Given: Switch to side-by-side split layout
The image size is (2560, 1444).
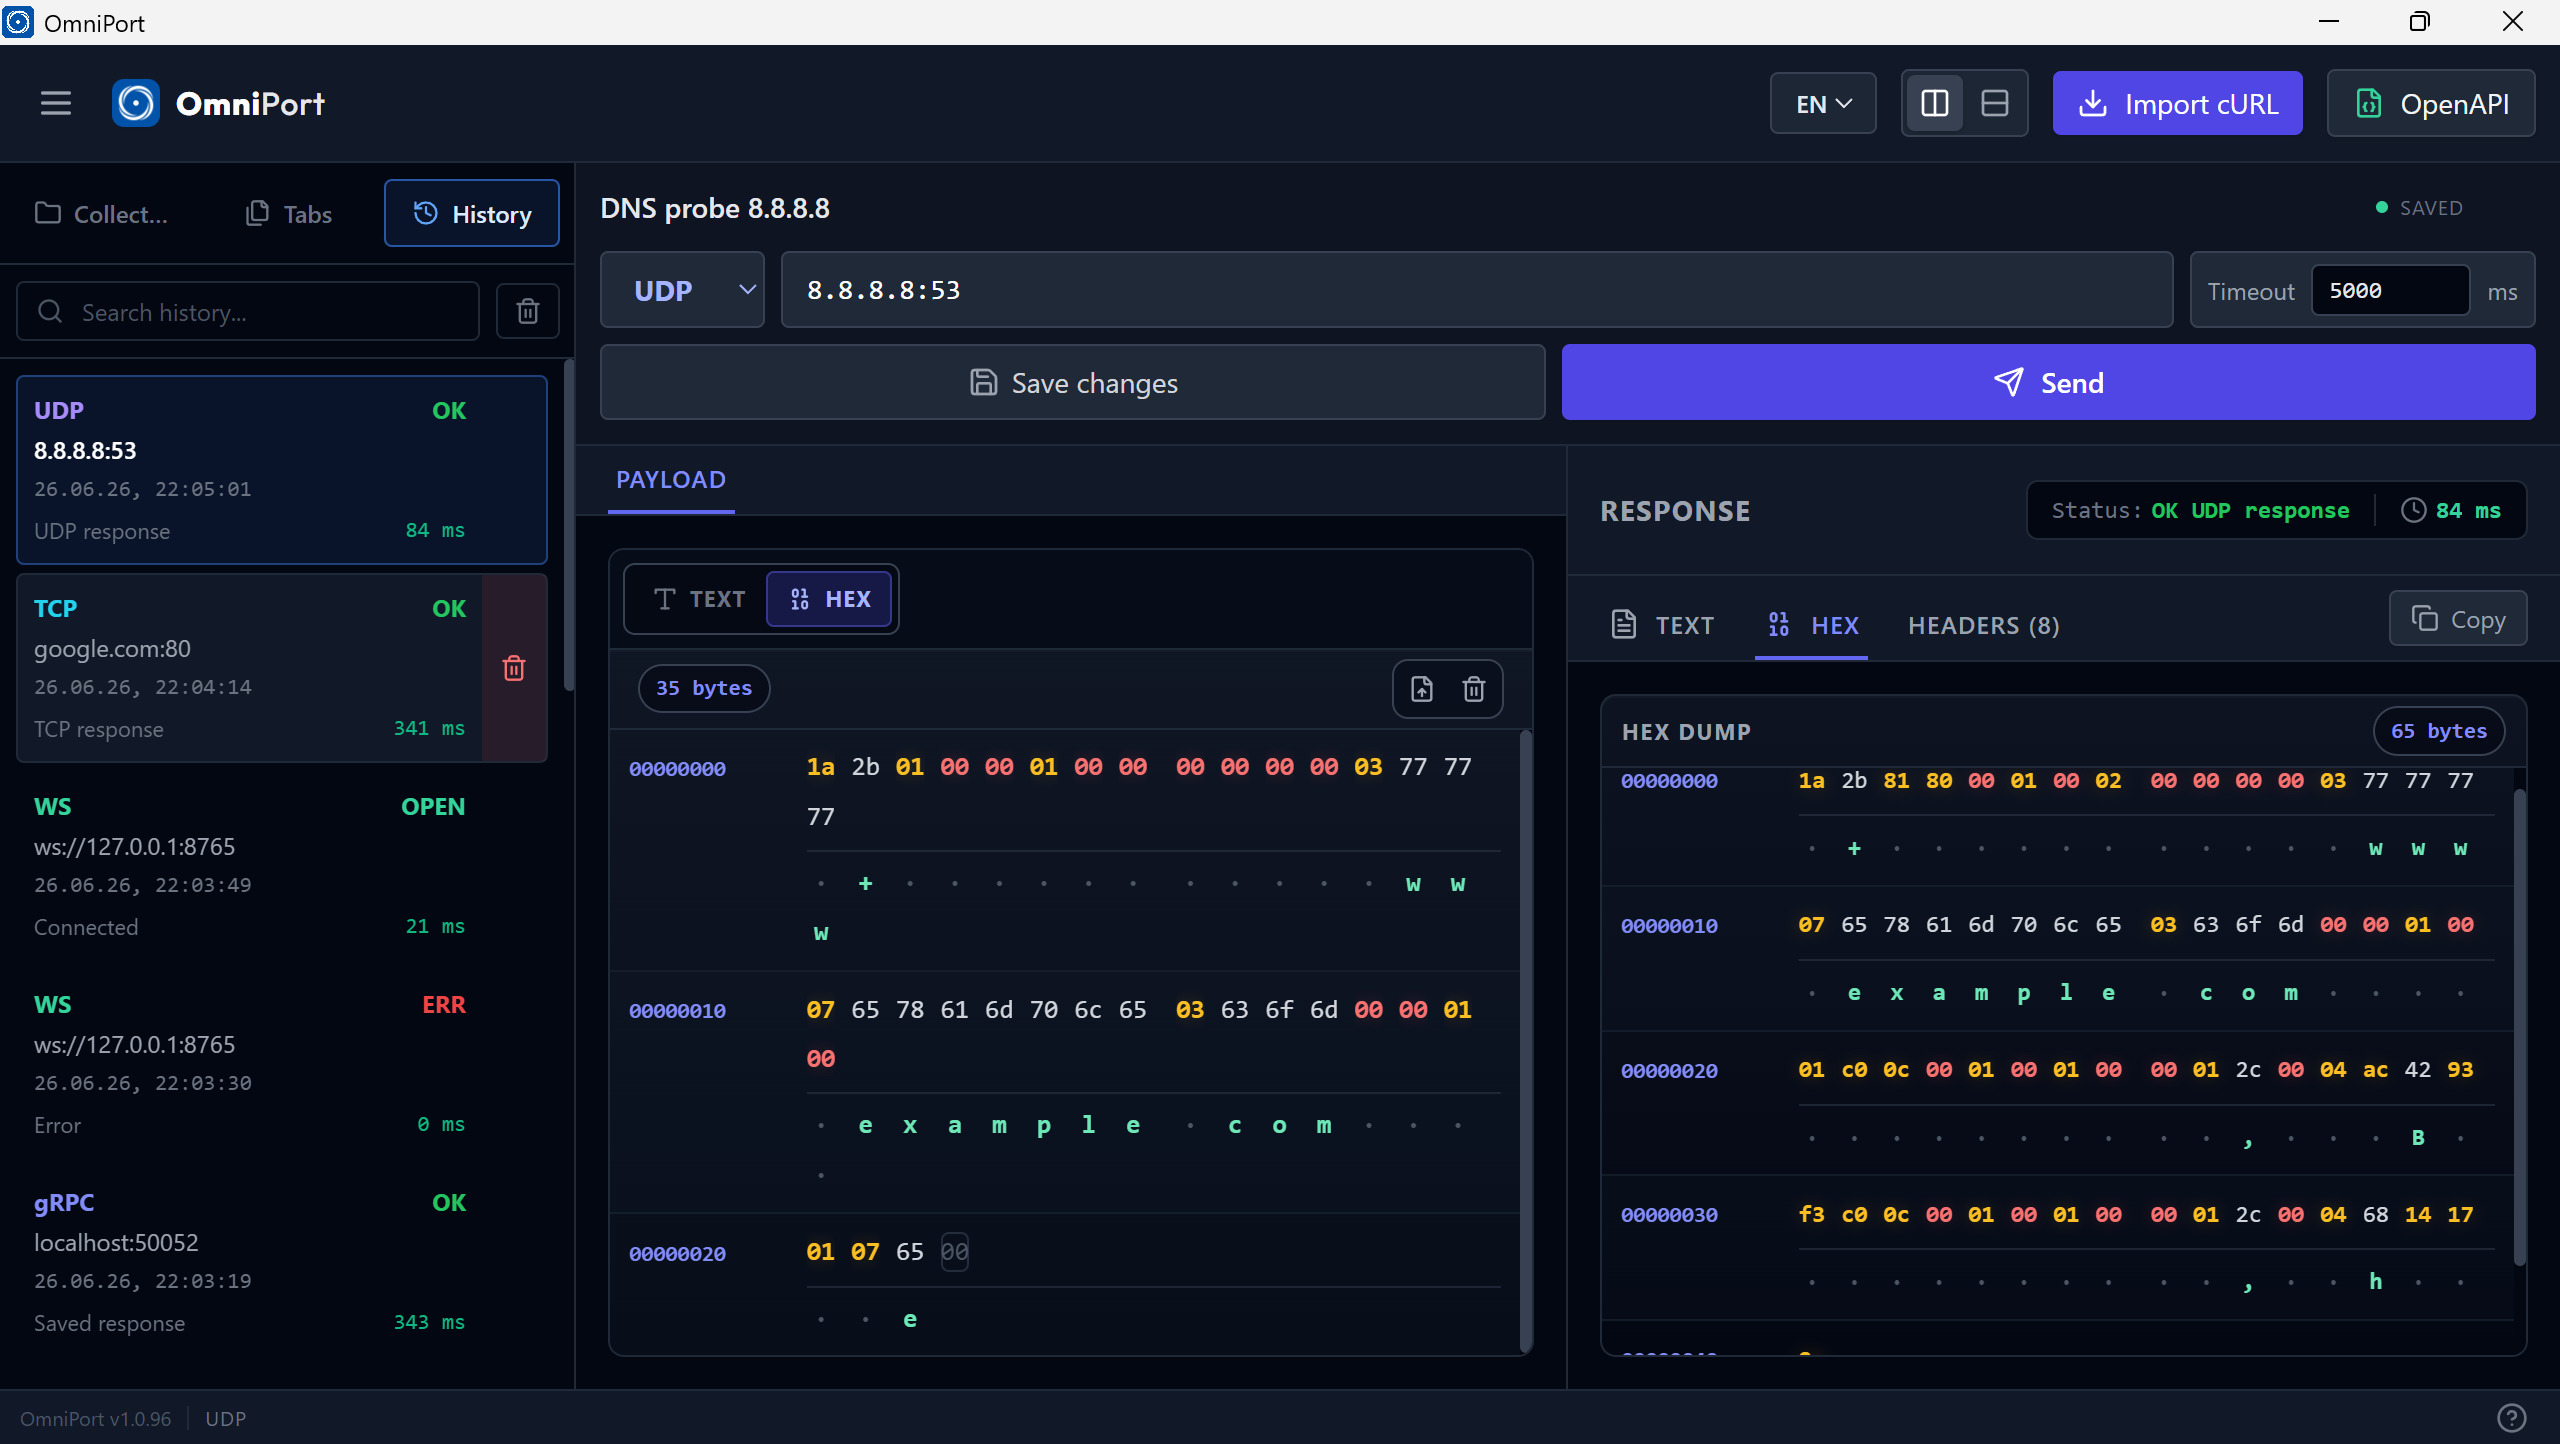Looking at the screenshot, I should (1935, 103).
